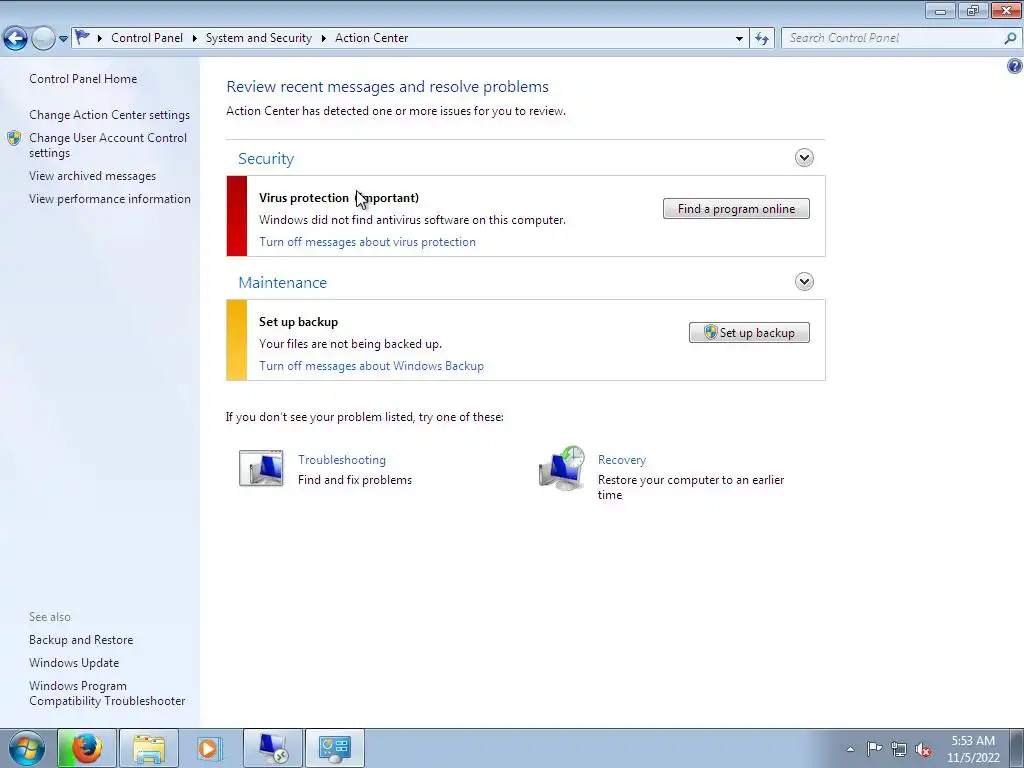Image resolution: width=1024 pixels, height=768 pixels.
Task: Click the Set up backup heading text
Action: coord(298,322)
